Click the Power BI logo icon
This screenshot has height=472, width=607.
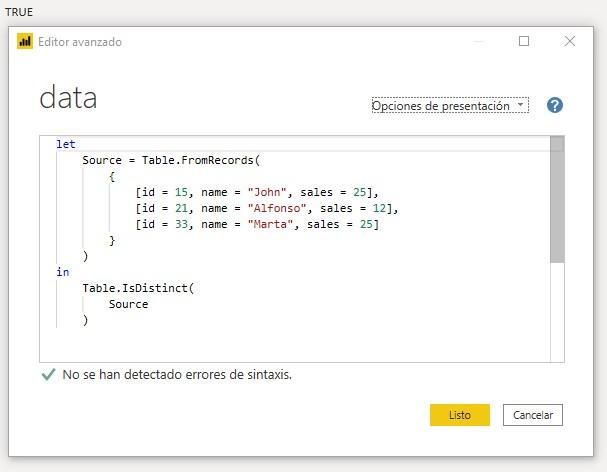tap(25, 41)
